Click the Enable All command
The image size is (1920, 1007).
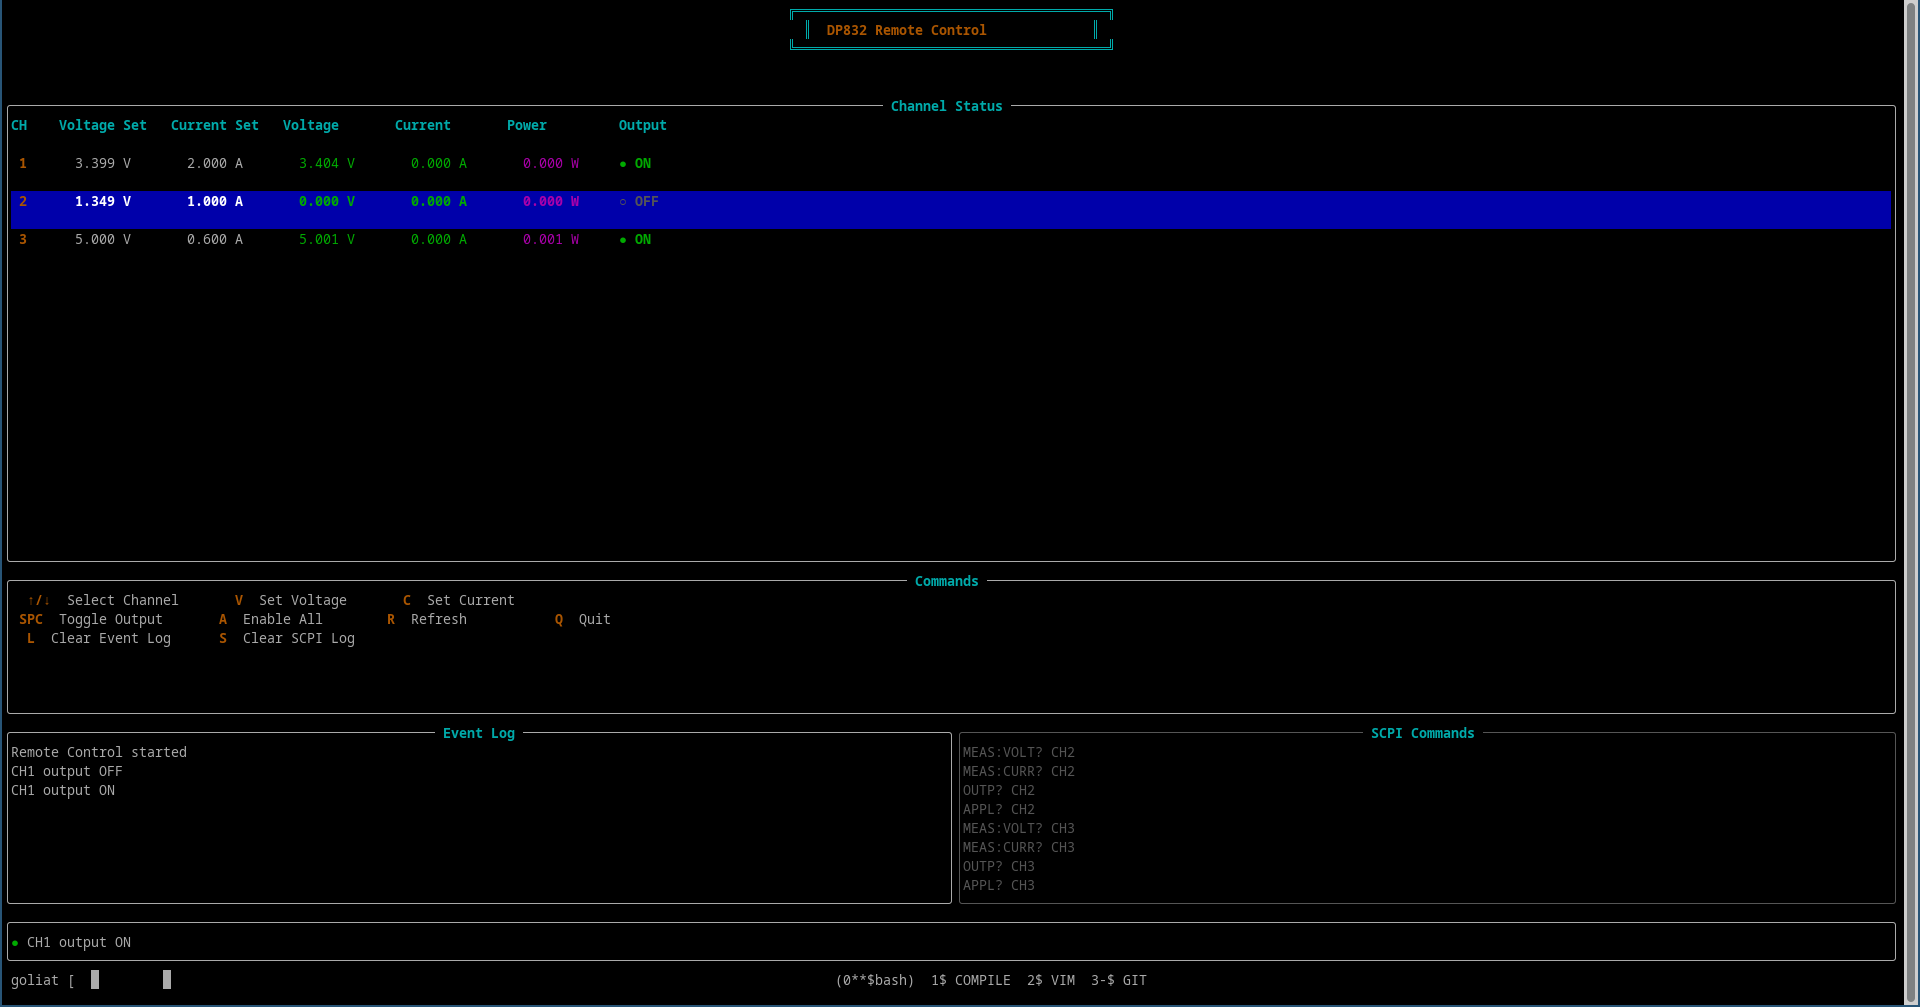click(282, 620)
